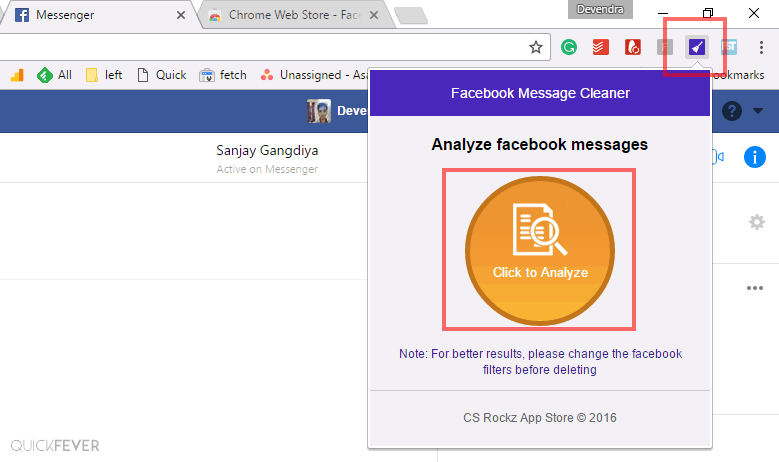The width and height of the screenshot is (779, 462).
Task: Switch to the Chrome Web Store tab
Action: click(x=294, y=15)
